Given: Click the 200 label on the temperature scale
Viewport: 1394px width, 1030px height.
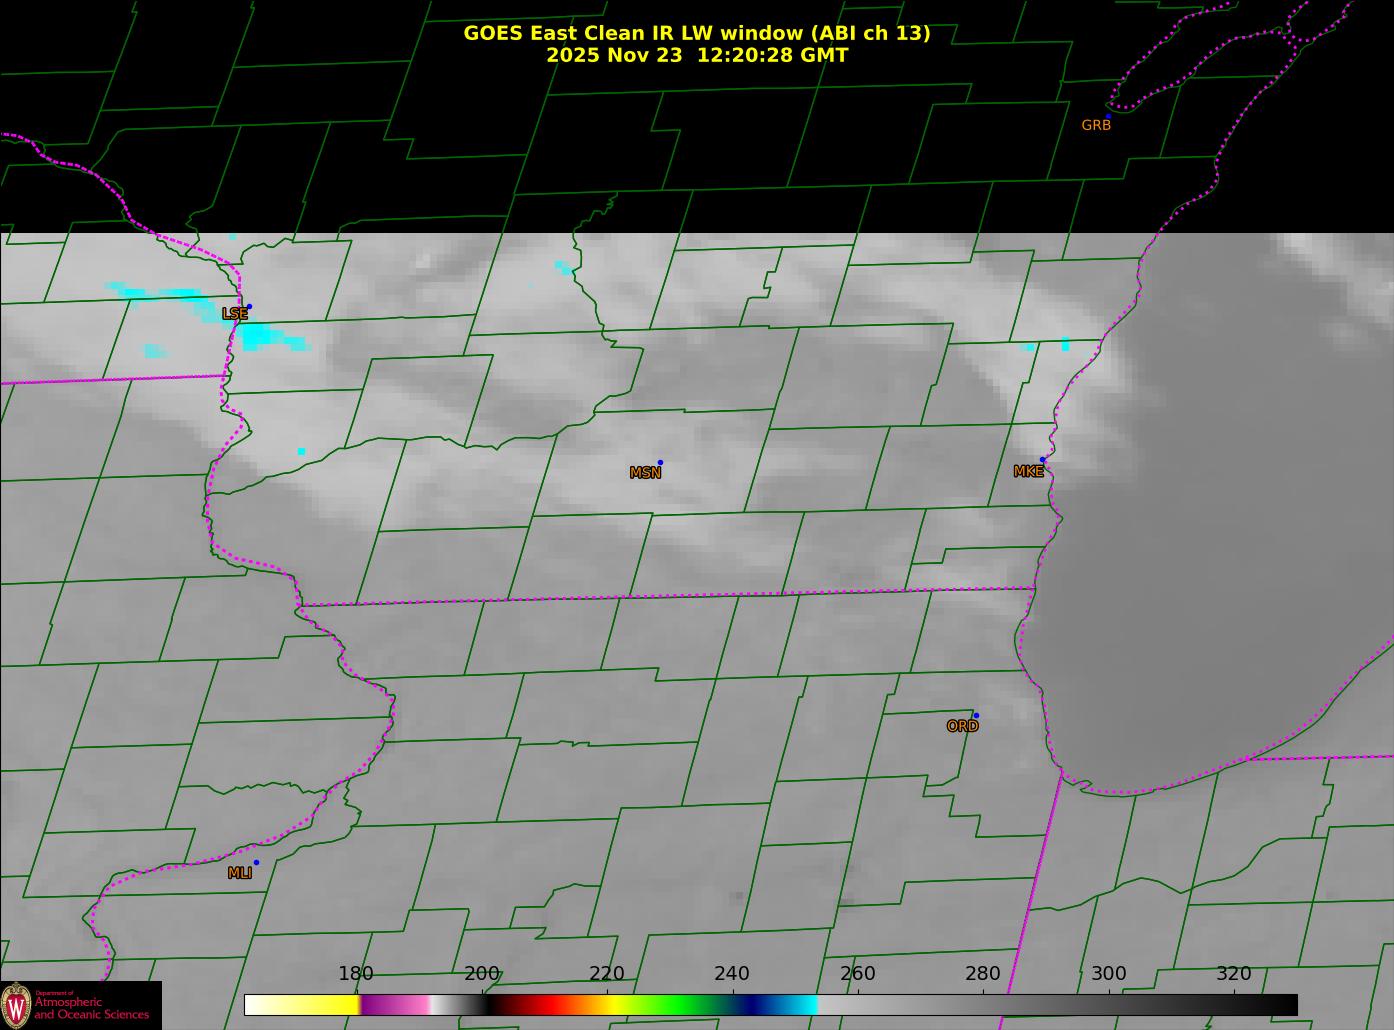Looking at the screenshot, I should [482, 973].
